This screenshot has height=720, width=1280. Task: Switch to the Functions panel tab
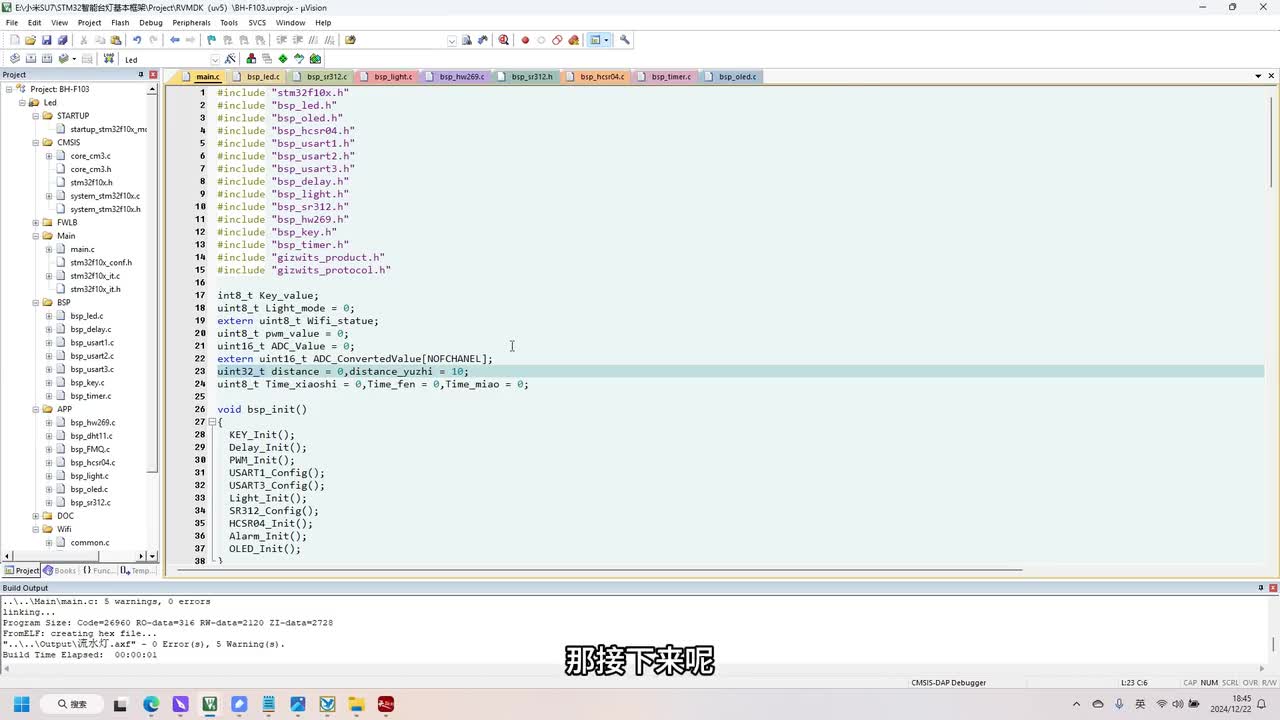99,570
